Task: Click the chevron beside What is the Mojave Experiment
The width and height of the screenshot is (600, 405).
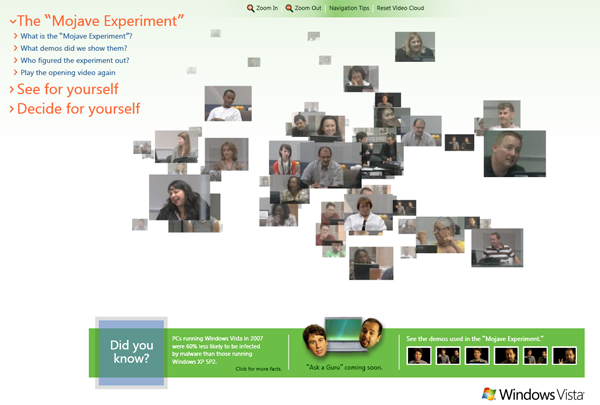Action: tap(16, 36)
